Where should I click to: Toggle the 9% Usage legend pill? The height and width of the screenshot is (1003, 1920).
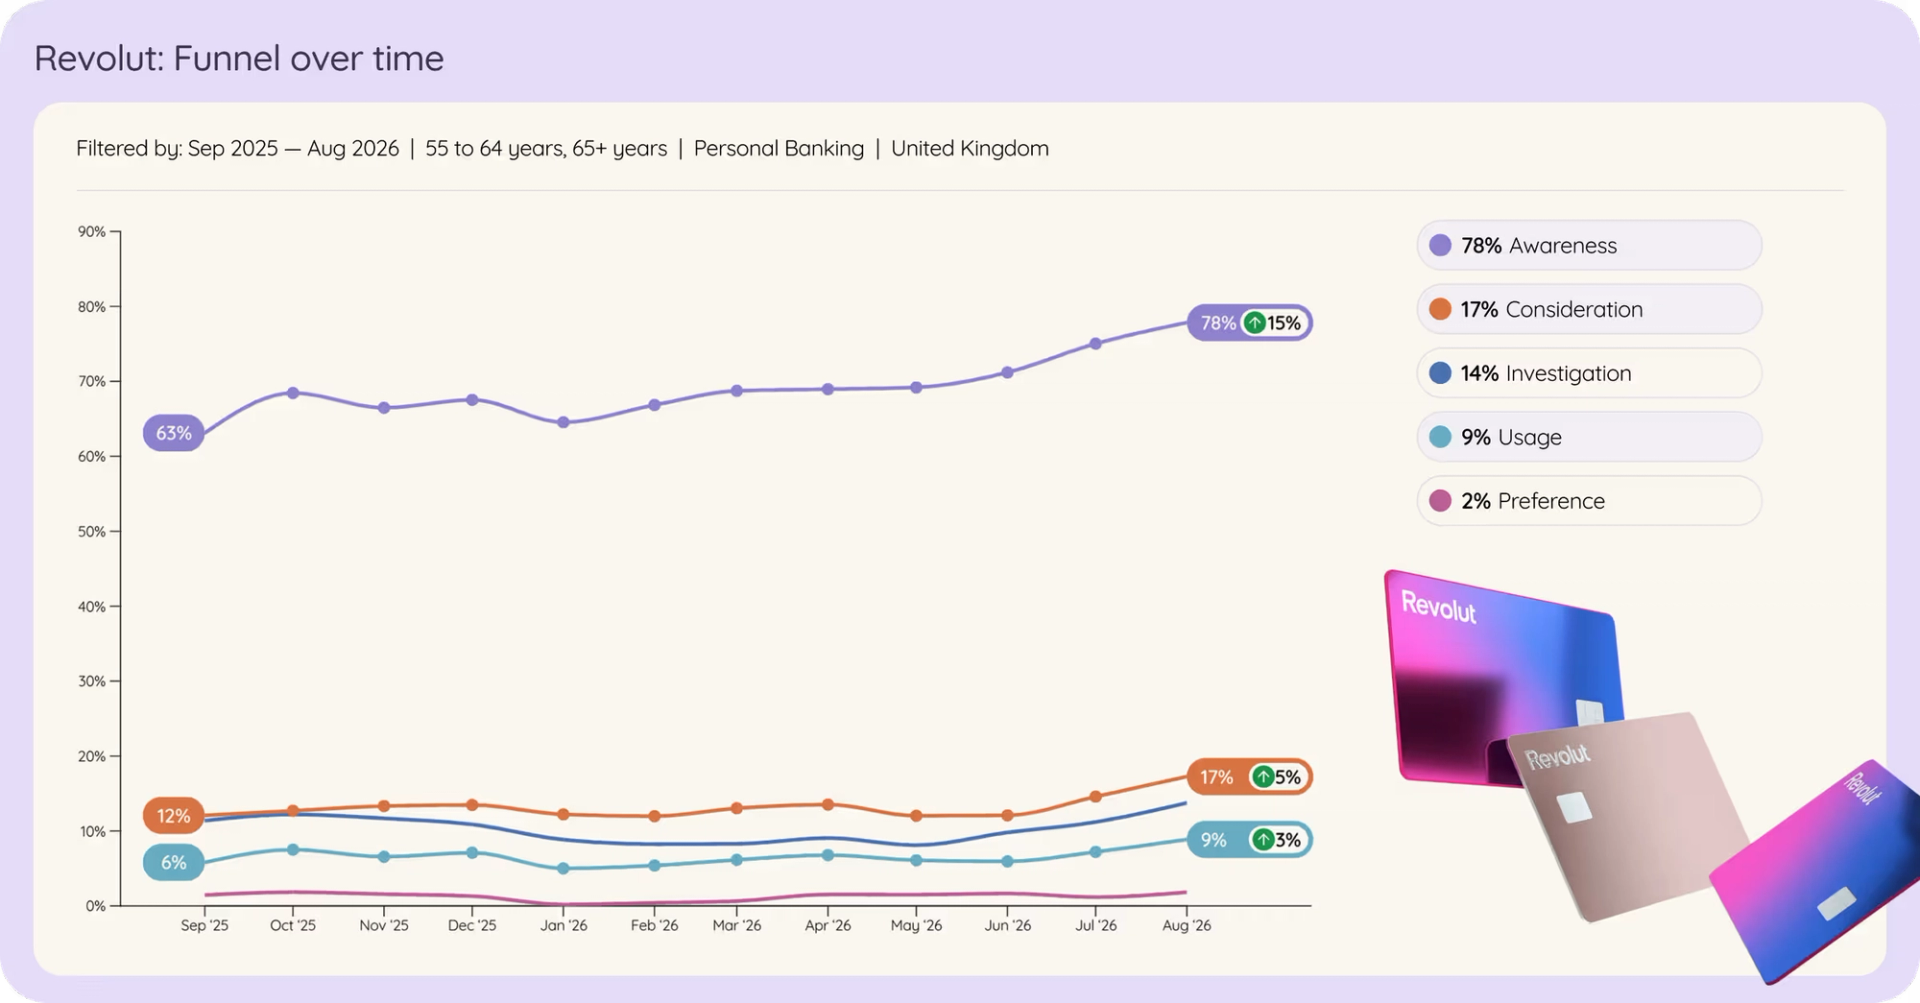[x=1589, y=437]
